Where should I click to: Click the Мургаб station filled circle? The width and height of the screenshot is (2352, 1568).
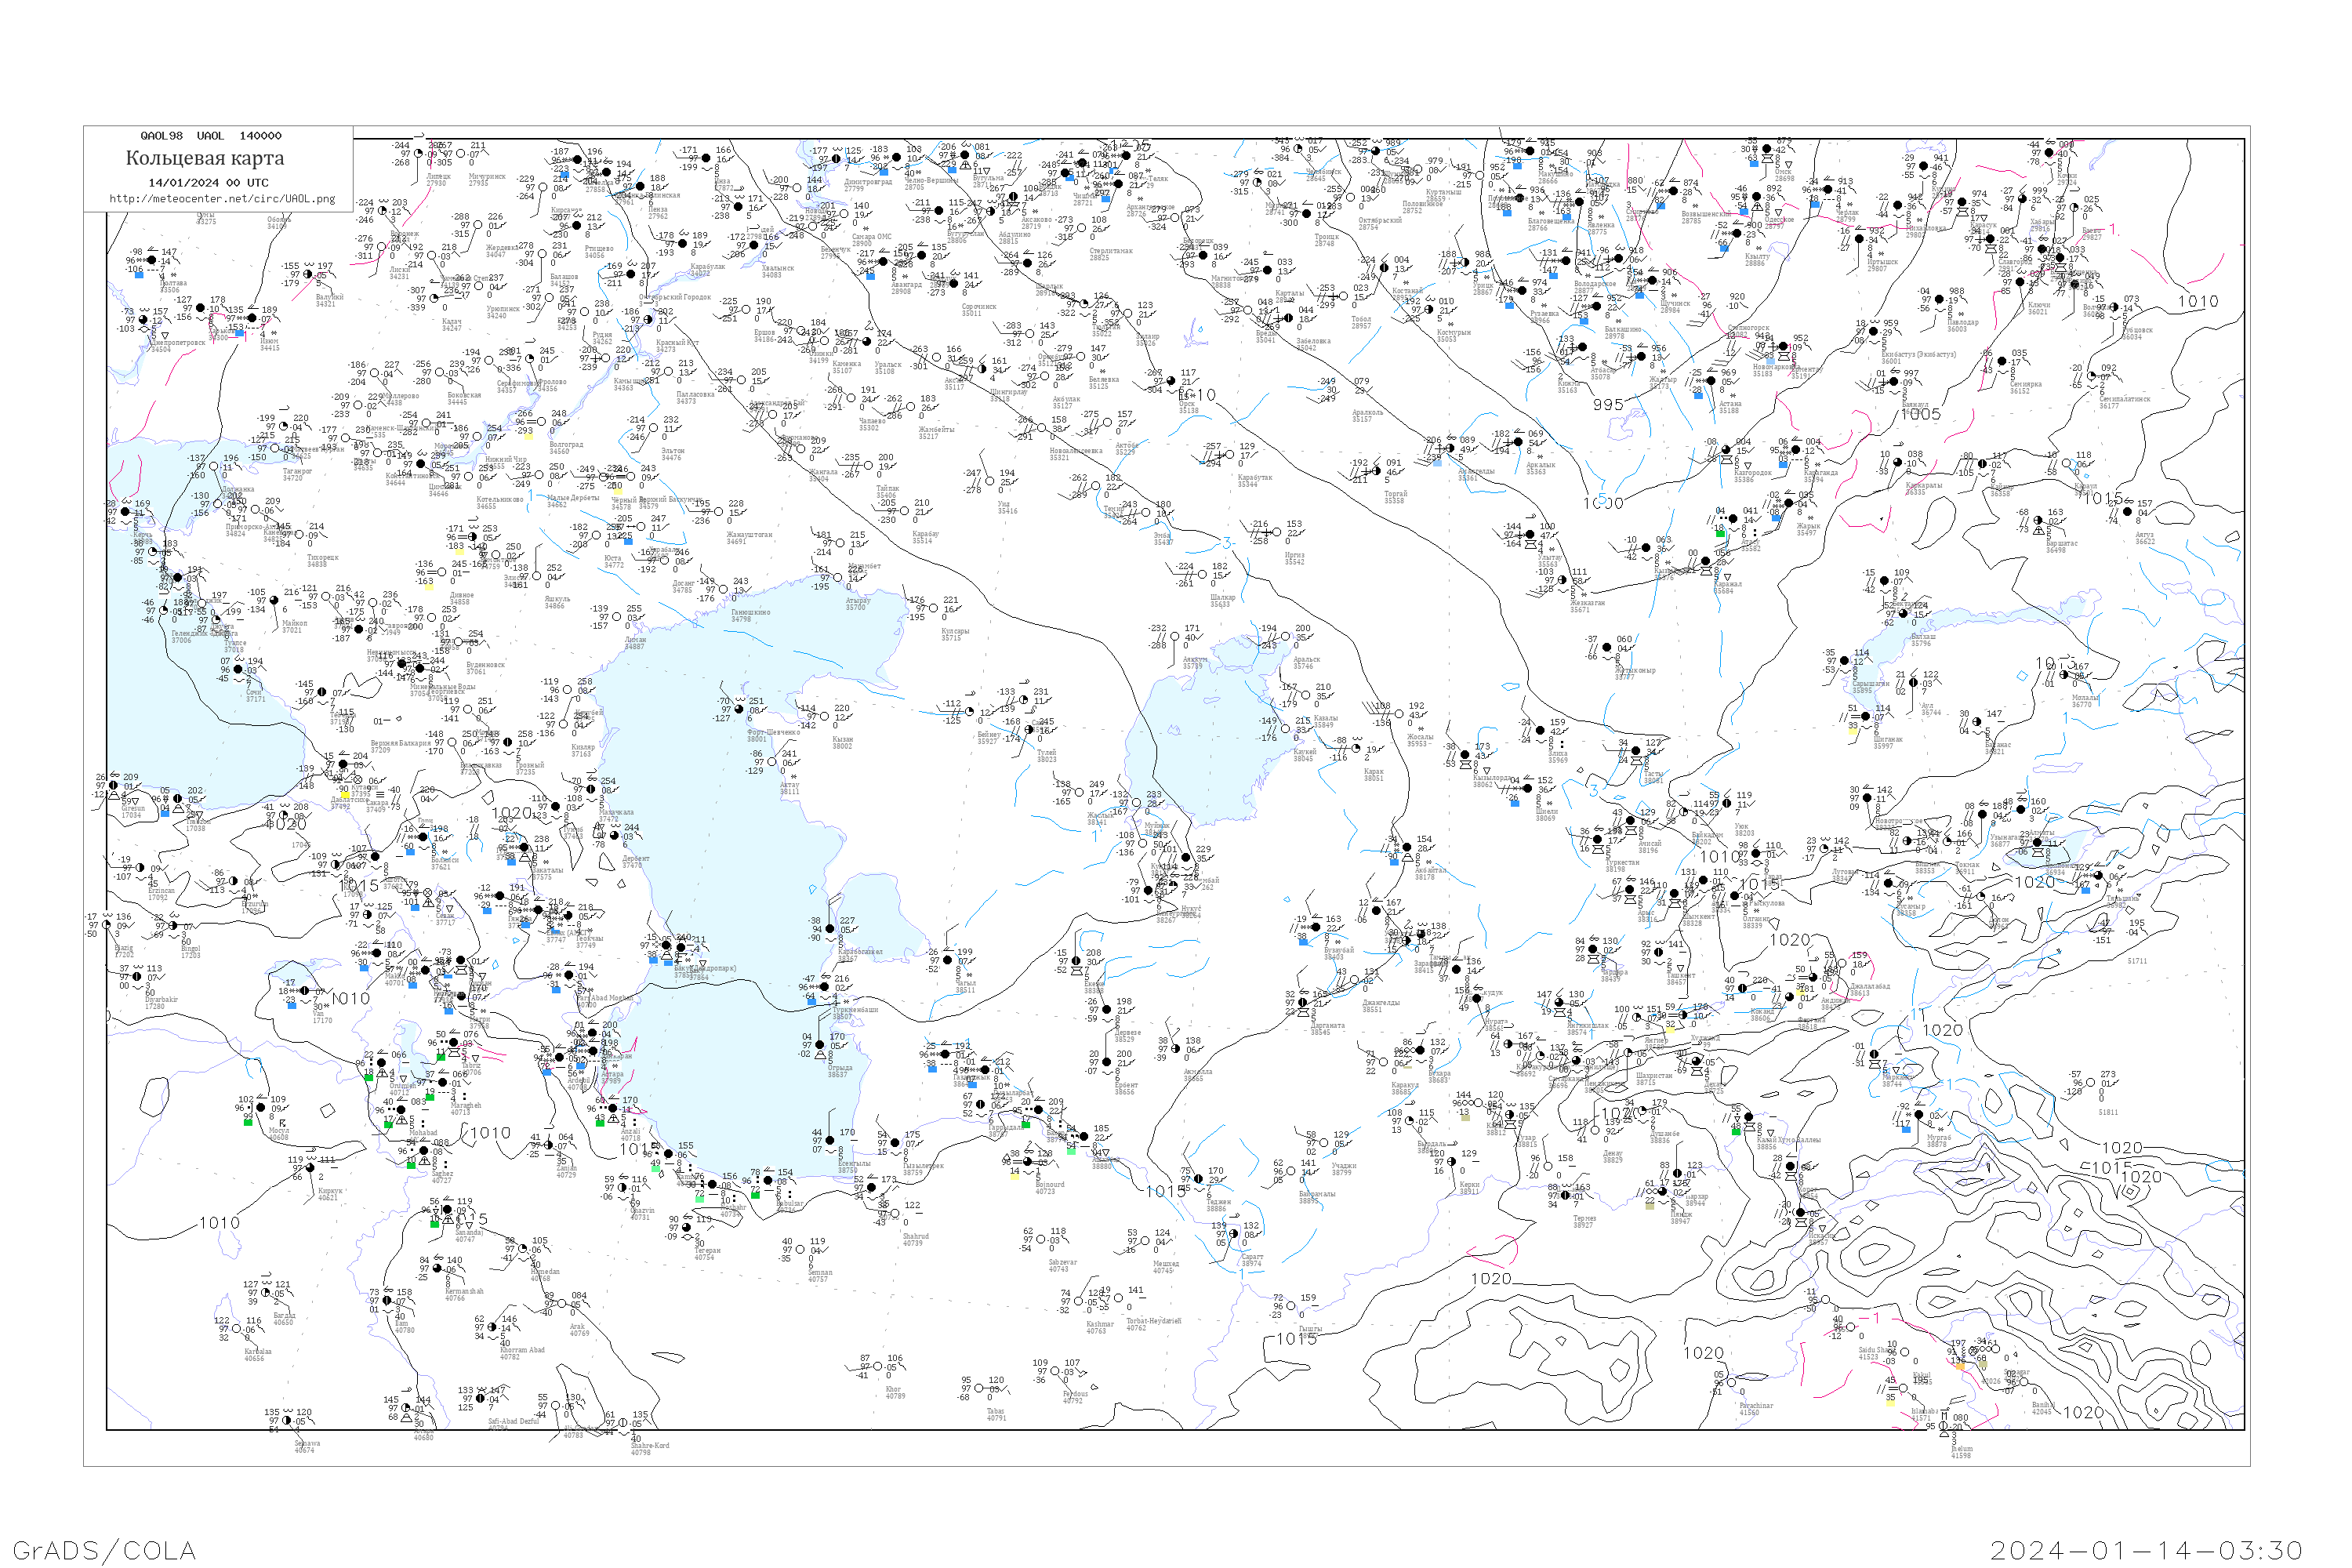(1919, 1115)
